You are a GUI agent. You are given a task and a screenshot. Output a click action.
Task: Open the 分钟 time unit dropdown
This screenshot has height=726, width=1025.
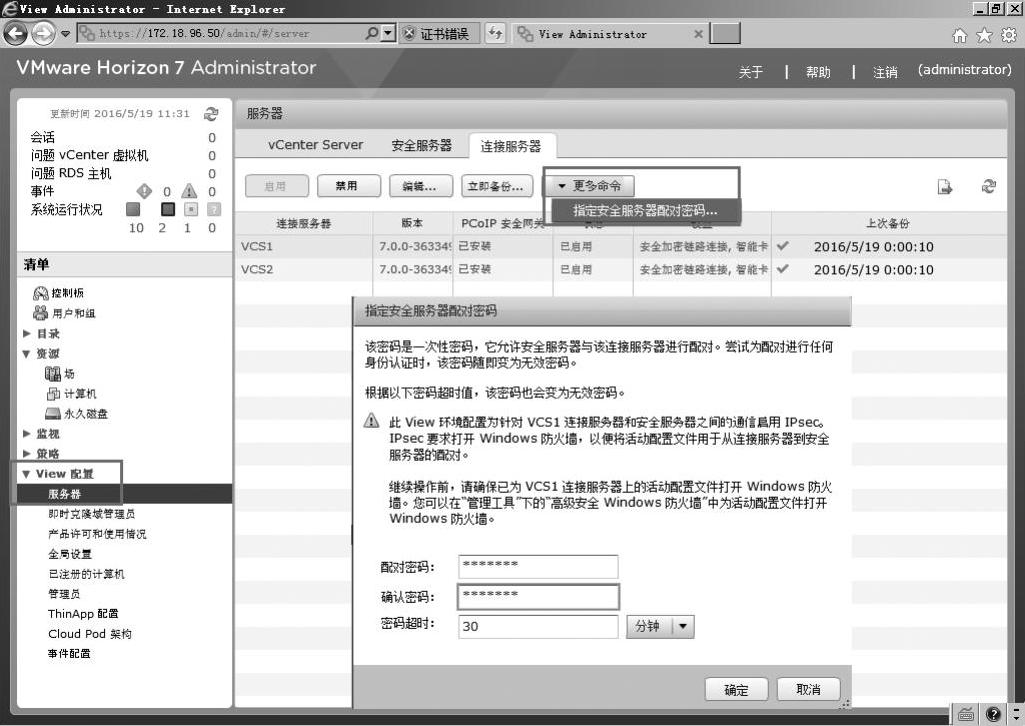coord(660,626)
